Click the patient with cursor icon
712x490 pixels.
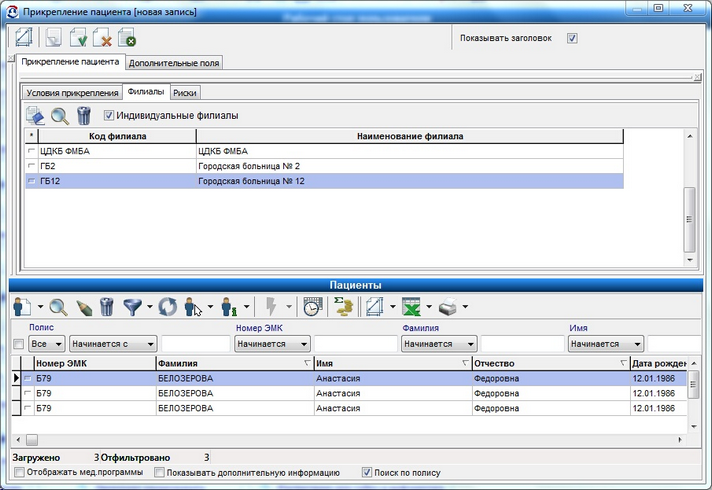pyautogui.click(x=193, y=307)
